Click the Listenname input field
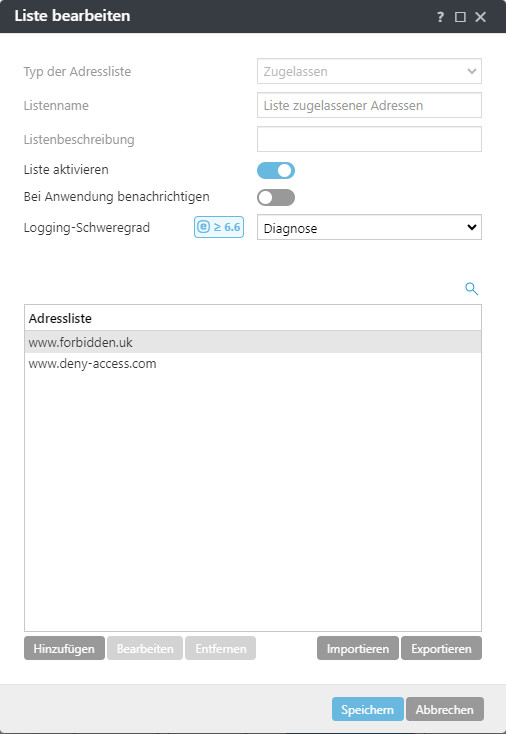The image size is (506, 734). click(369, 105)
